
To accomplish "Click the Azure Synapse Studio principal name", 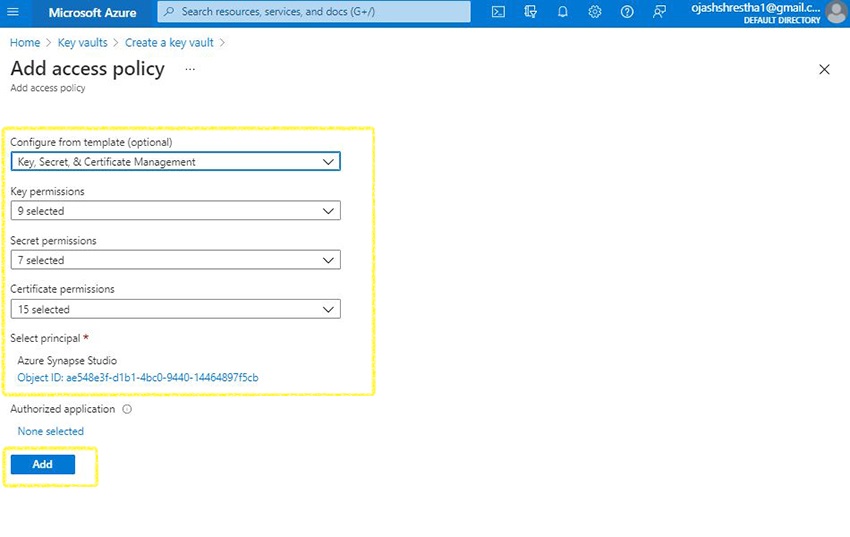I will 67,361.
